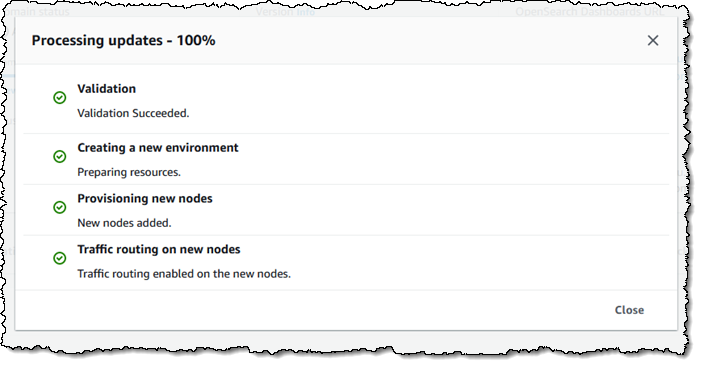Click the Traffic routing step's success checkmark
Image resolution: width=701 pixels, height=365 pixels.
tap(59, 258)
